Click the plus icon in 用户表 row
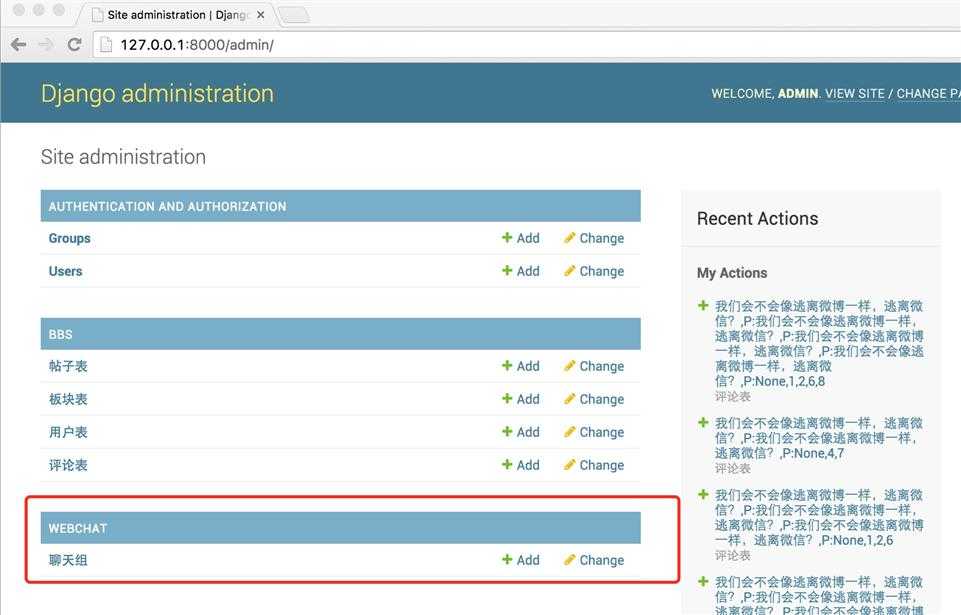 507,432
